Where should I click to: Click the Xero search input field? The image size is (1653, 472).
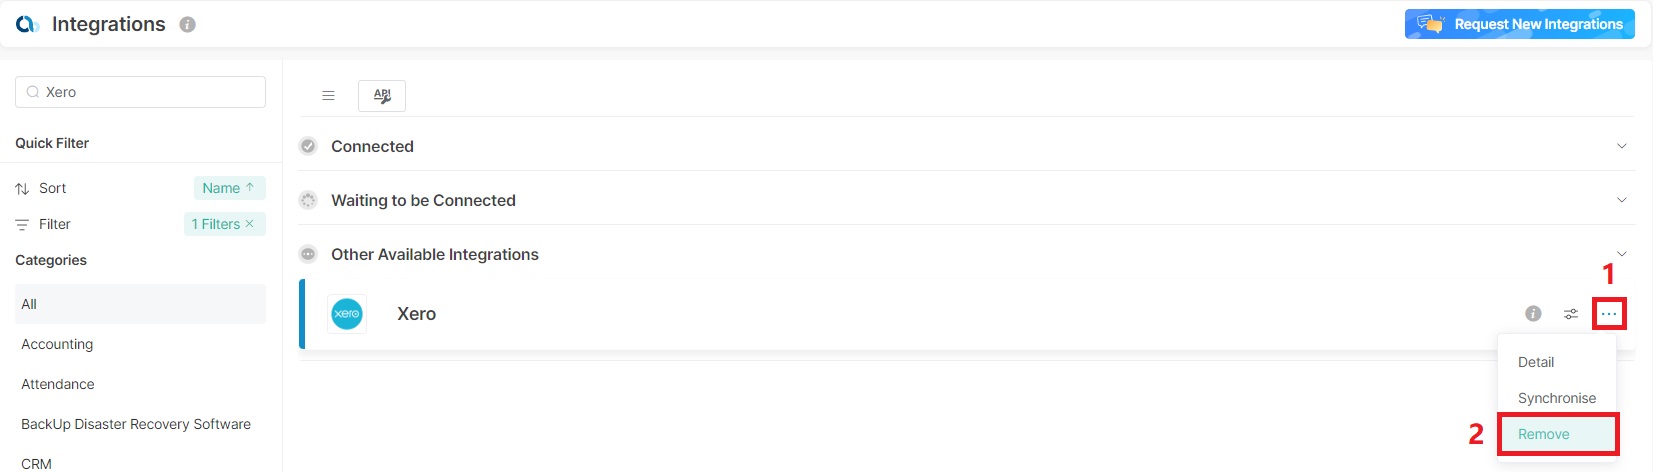[x=150, y=92]
